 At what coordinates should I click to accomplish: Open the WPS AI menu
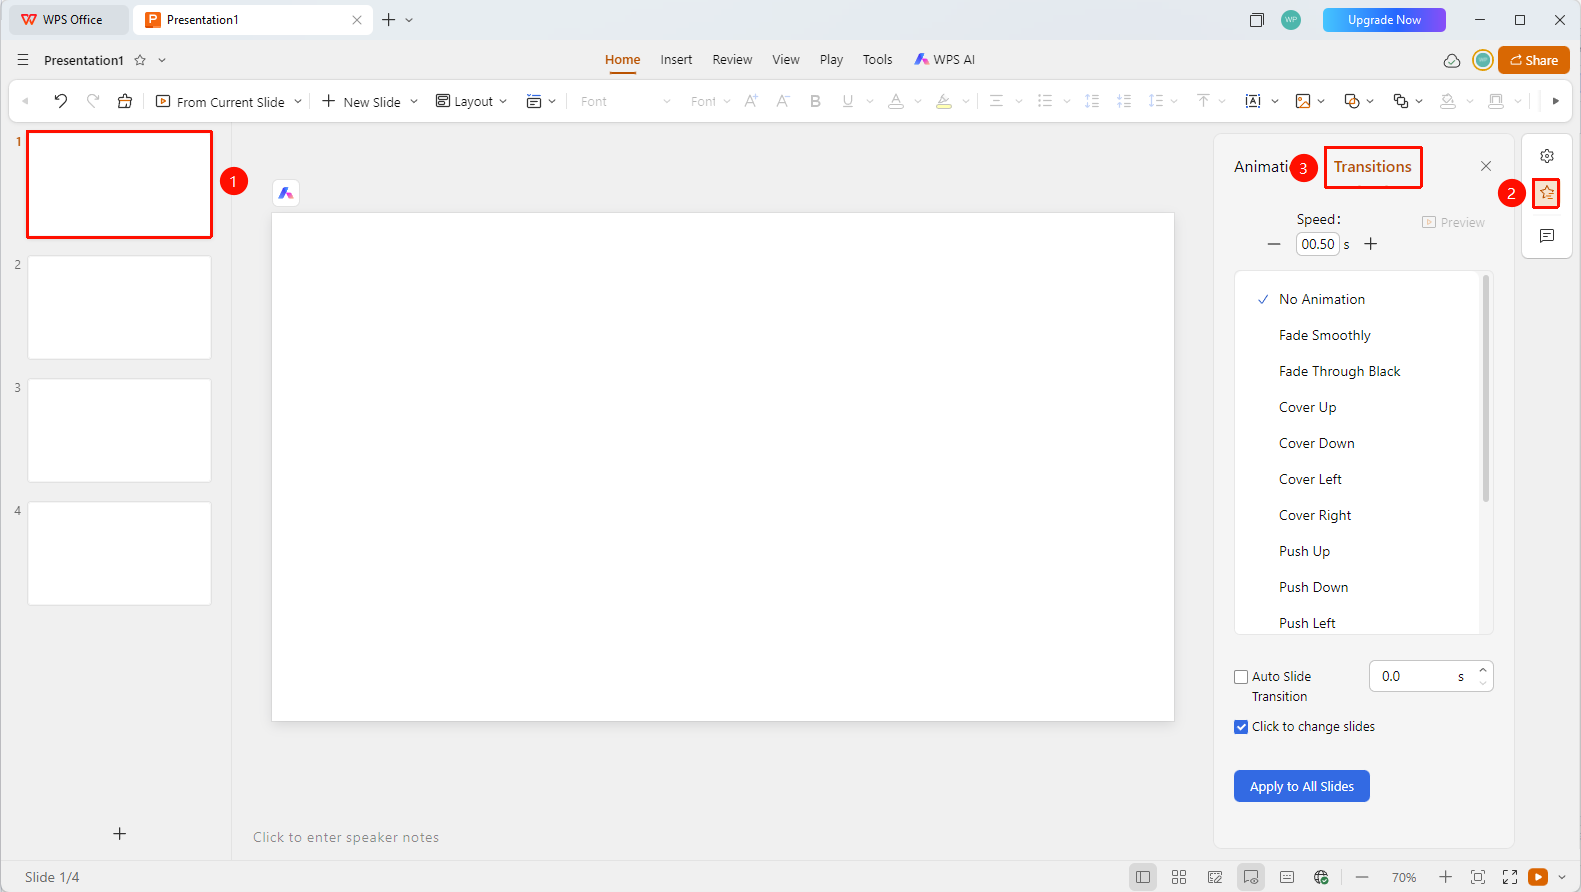click(944, 60)
